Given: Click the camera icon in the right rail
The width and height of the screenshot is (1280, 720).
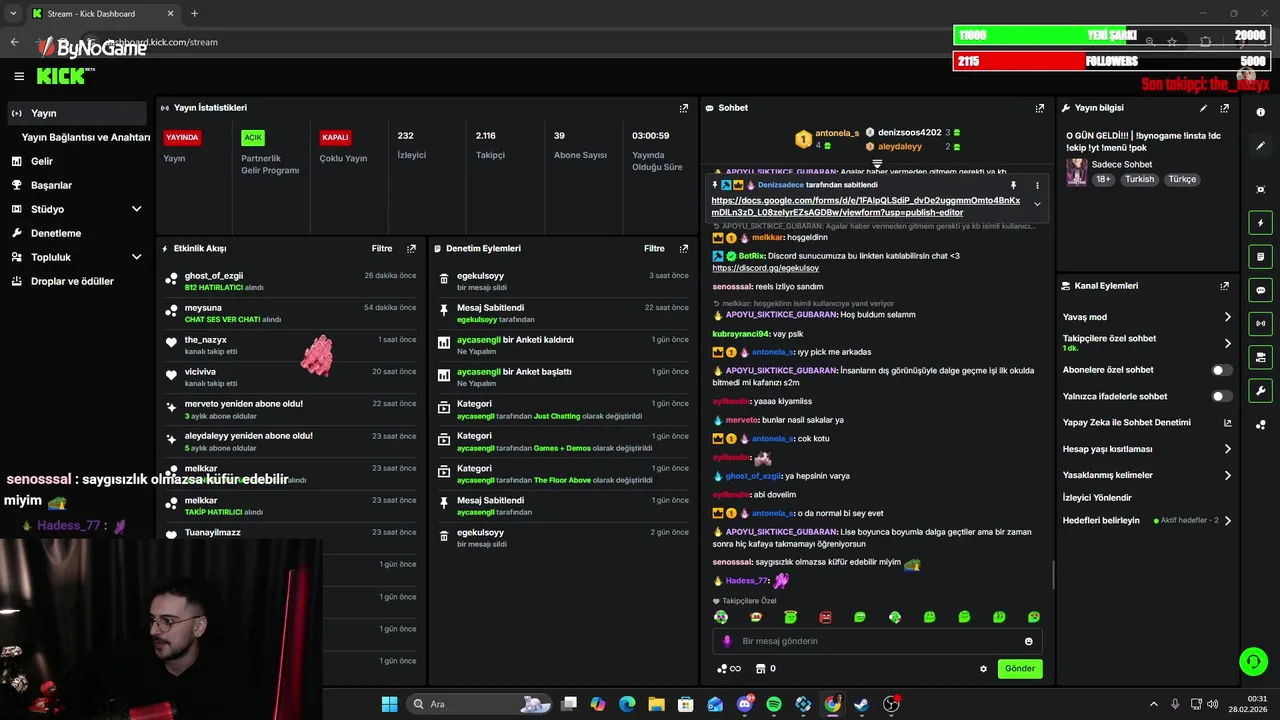Looking at the screenshot, I should pyautogui.click(x=1261, y=357).
